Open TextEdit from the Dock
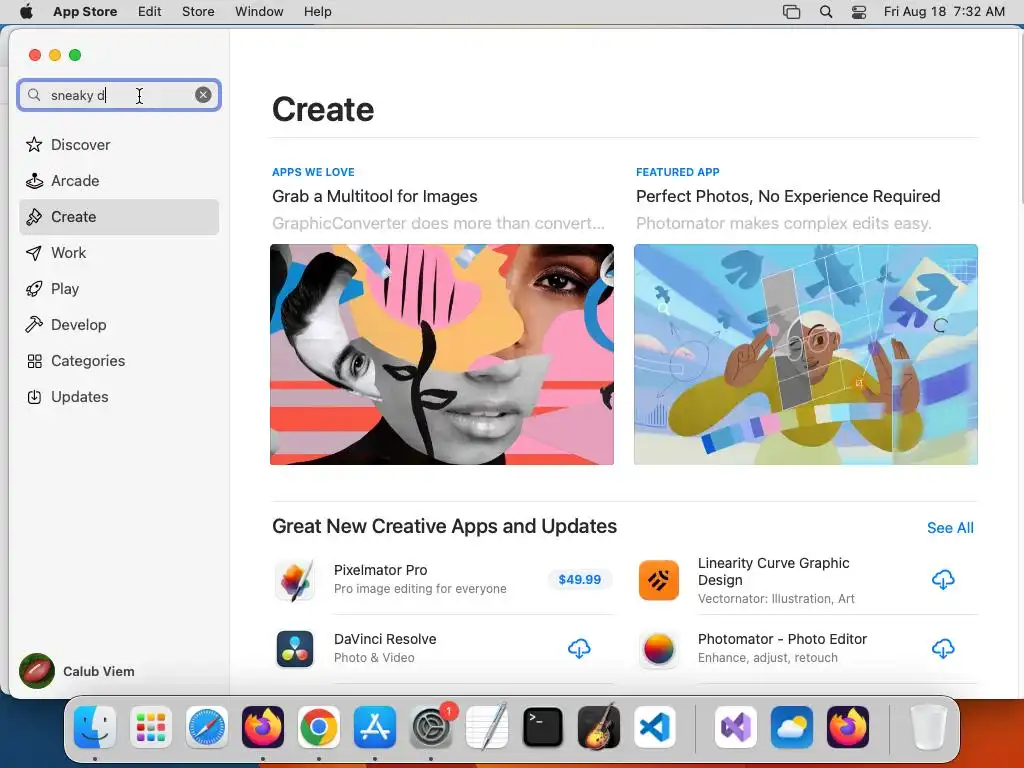 487,727
